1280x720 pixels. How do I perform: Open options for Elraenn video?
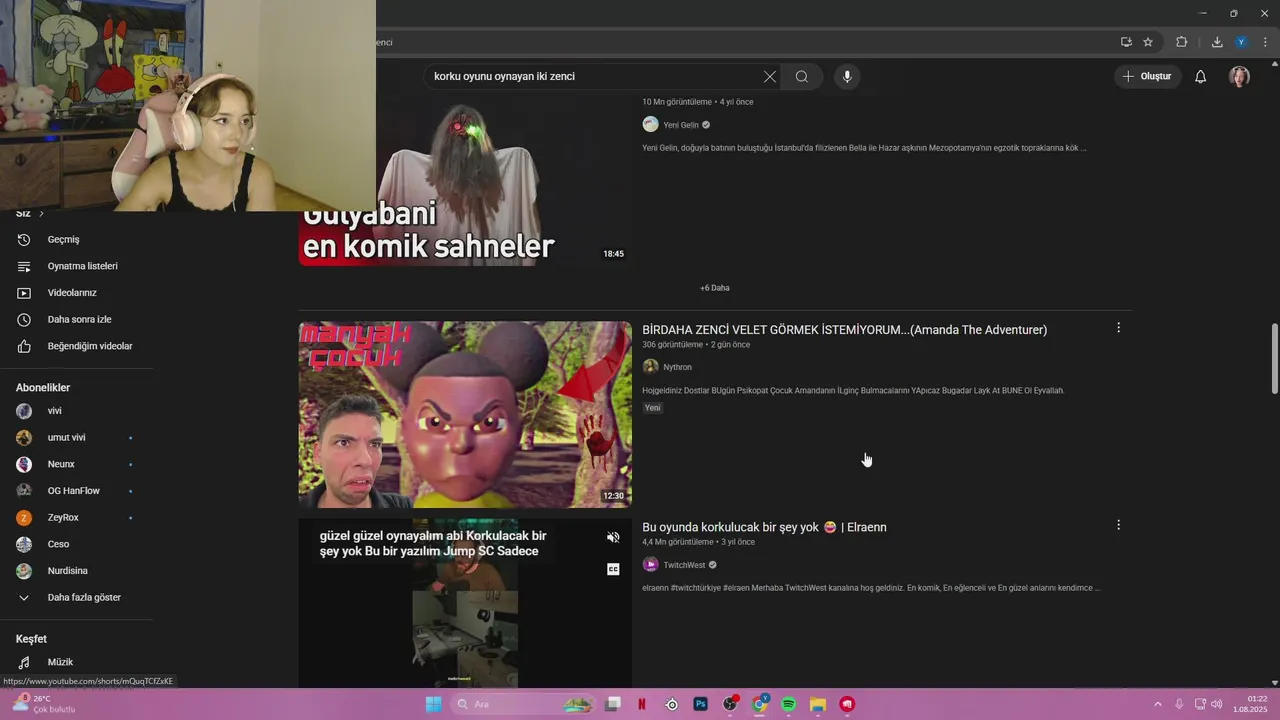[x=1118, y=525]
